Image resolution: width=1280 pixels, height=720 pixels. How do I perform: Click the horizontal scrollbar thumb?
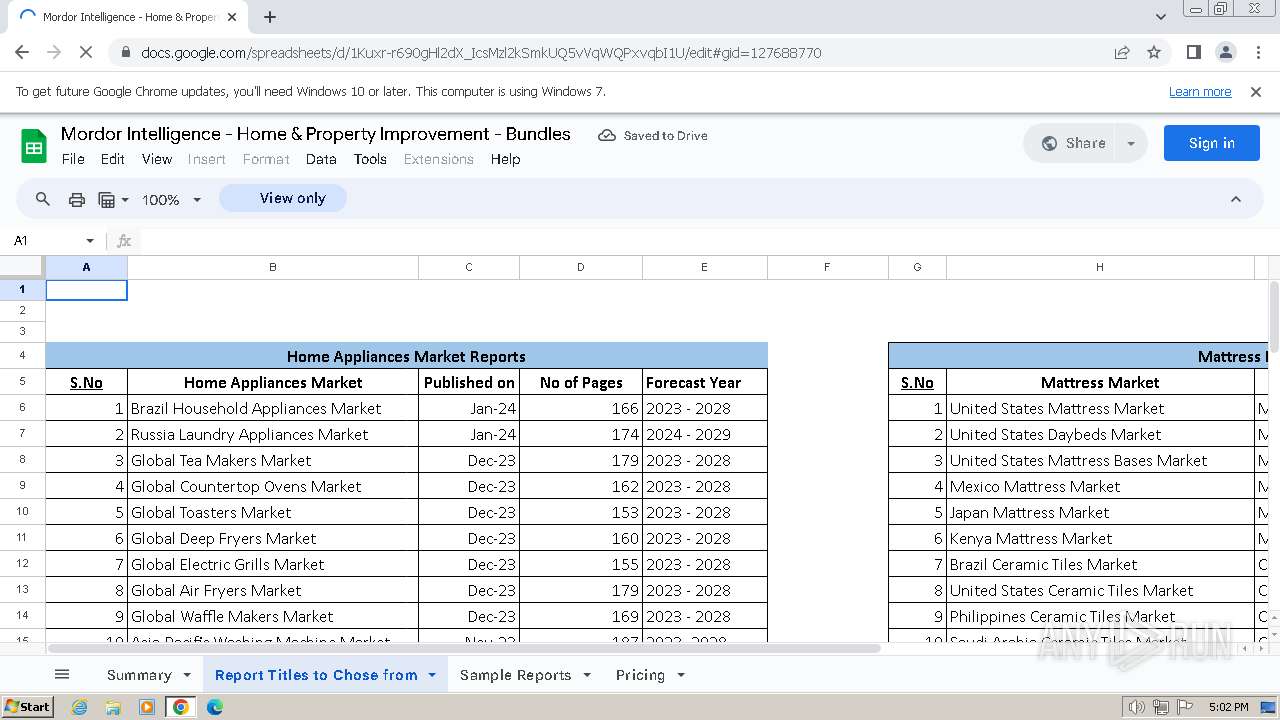[x=464, y=648]
